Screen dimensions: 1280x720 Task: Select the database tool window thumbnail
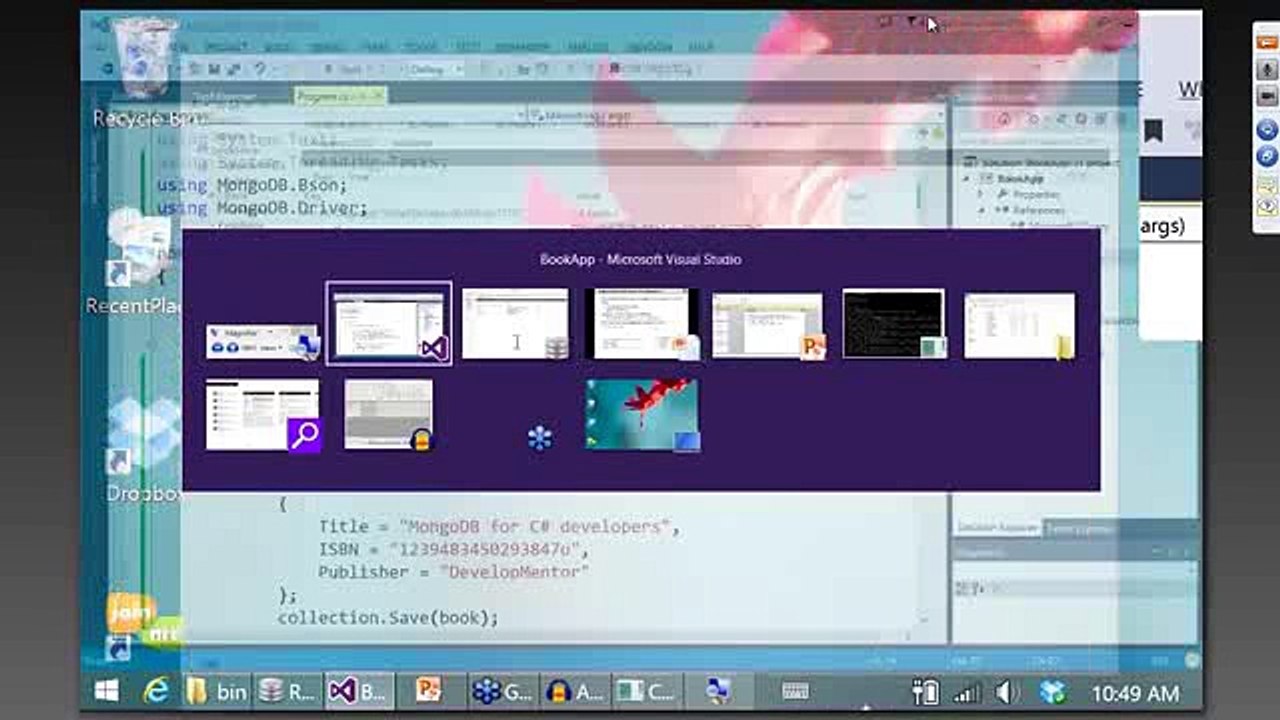click(x=516, y=324)
